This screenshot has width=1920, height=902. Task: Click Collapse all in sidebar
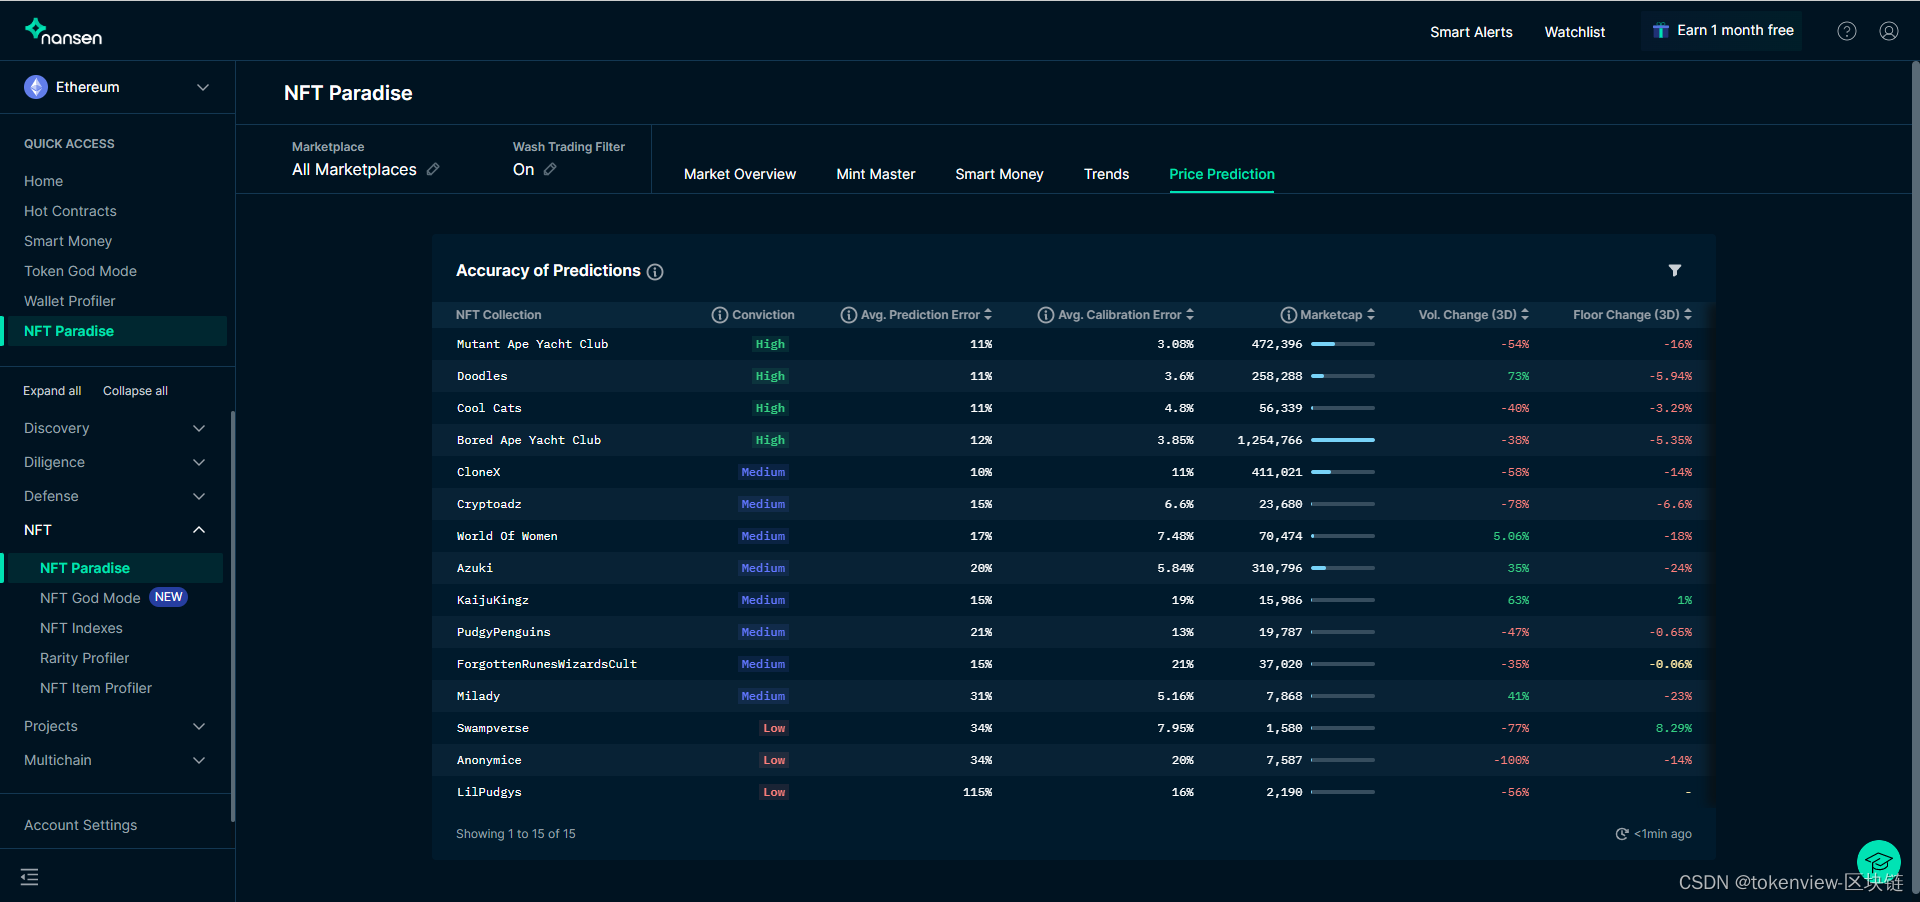[135, 391]
